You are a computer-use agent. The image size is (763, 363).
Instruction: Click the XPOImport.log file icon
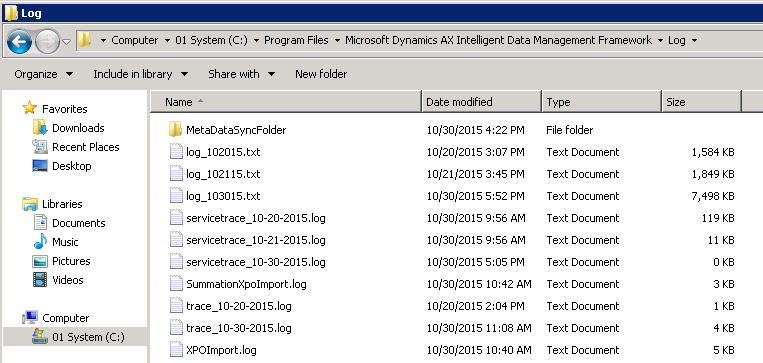pyautogui.click(x=176, y=349)
